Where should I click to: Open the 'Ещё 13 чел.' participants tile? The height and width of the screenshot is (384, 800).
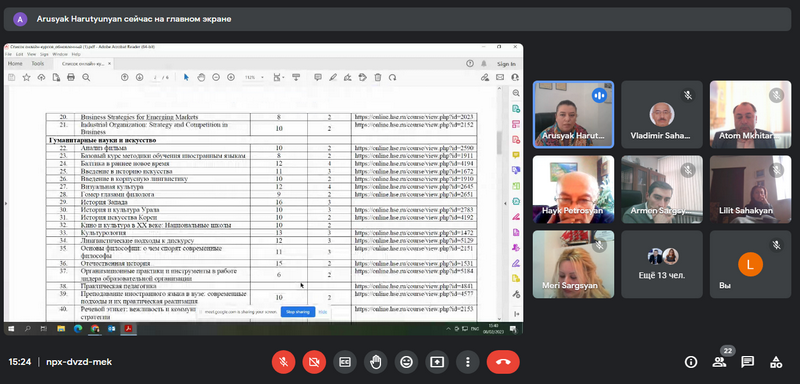662,264
